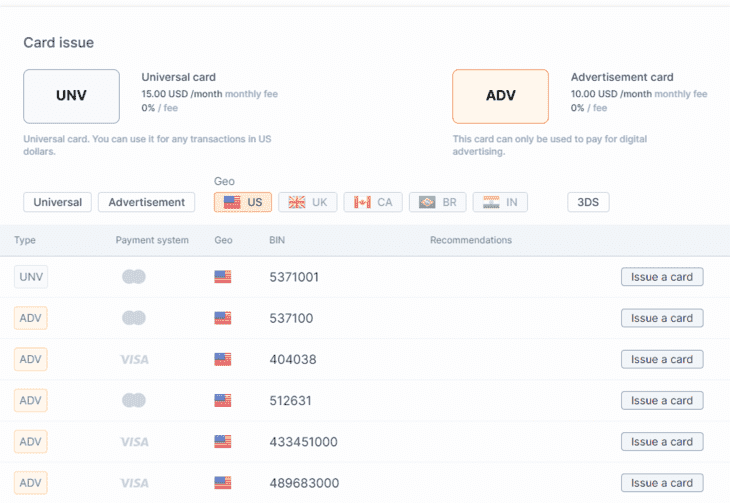
Task: Click ADV badge in 404038 row
Action: click(x=31, y=359)
